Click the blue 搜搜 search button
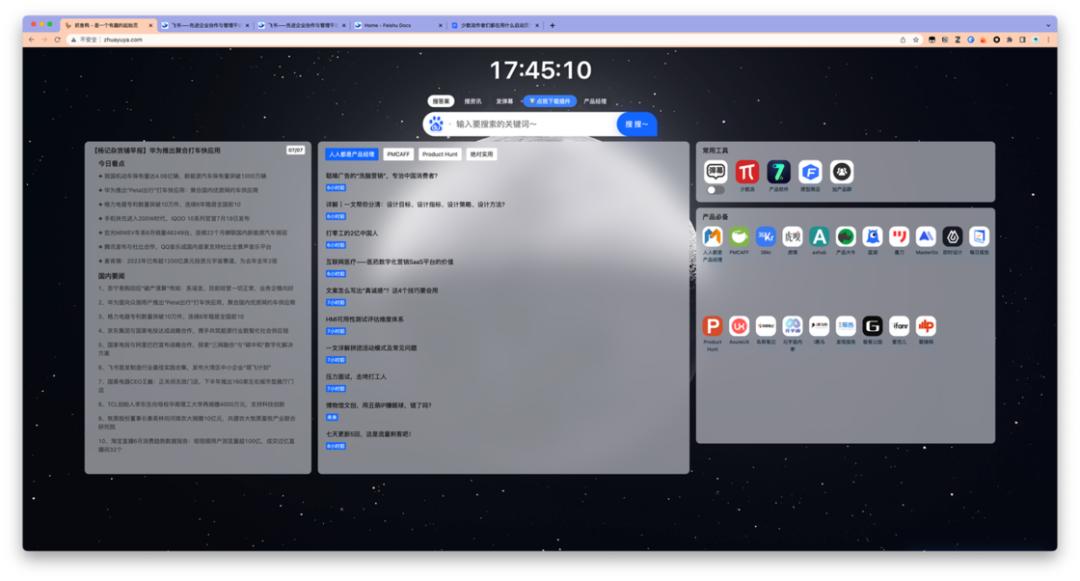 click(636, 124)
